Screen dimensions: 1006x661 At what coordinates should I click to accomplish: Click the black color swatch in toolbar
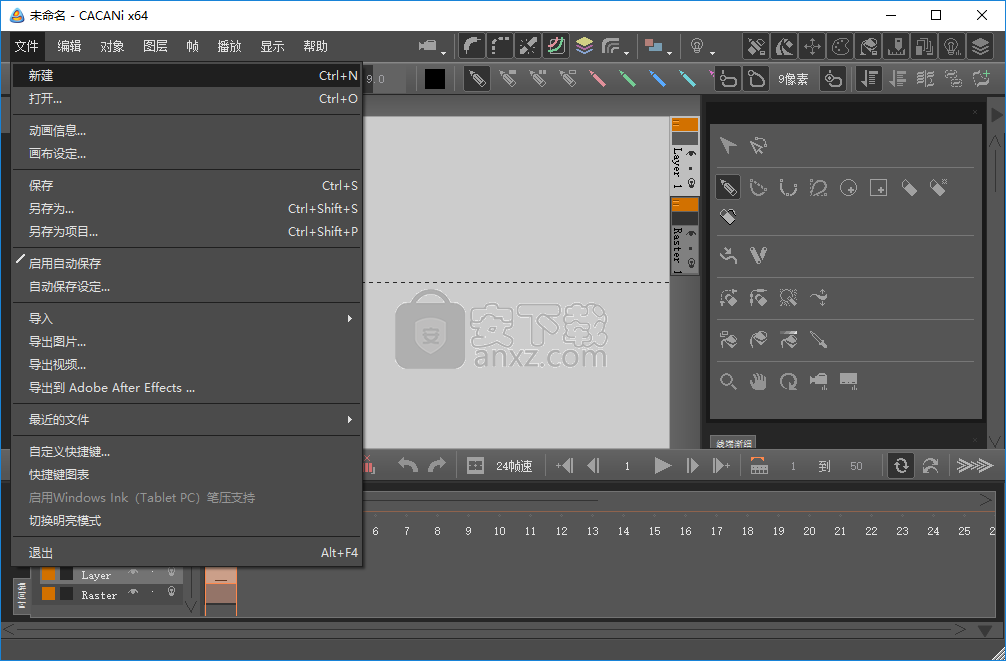tap(434, 79)
